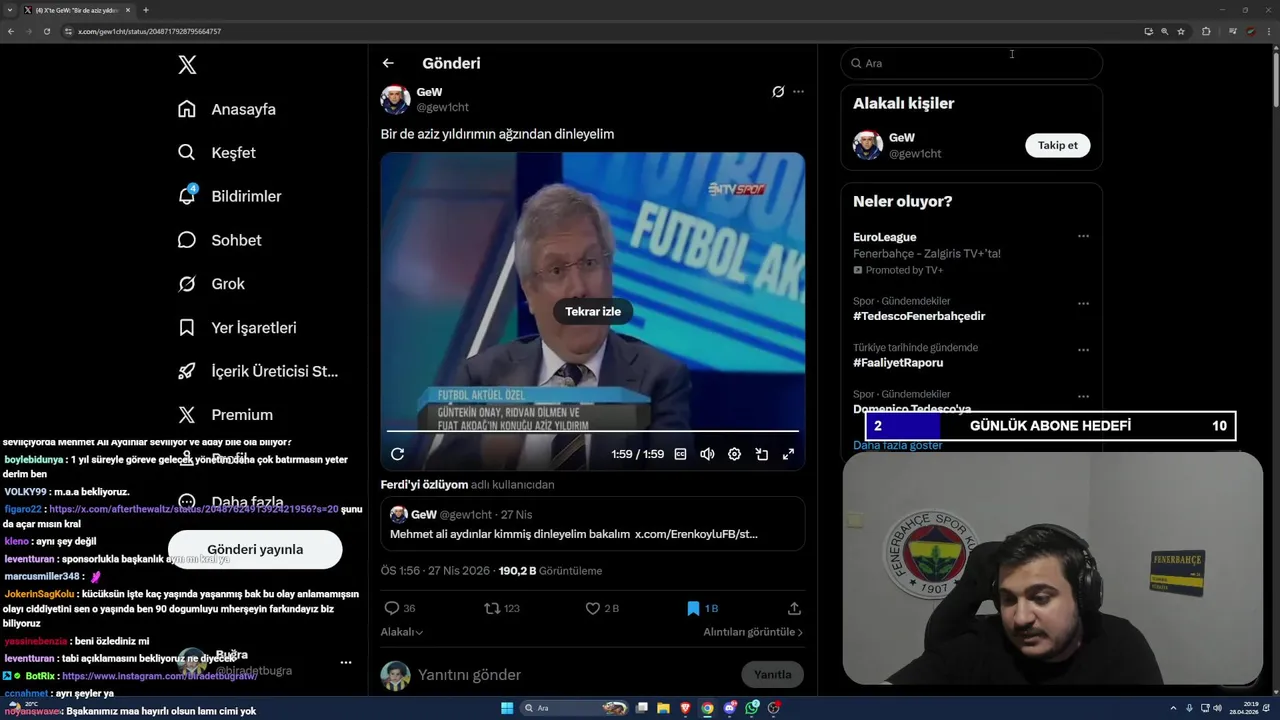Image resolution: width=1280 pixels, height=720 pixels.
Task: Click the replay icon in video controls
Action: [x=397, y=454]
